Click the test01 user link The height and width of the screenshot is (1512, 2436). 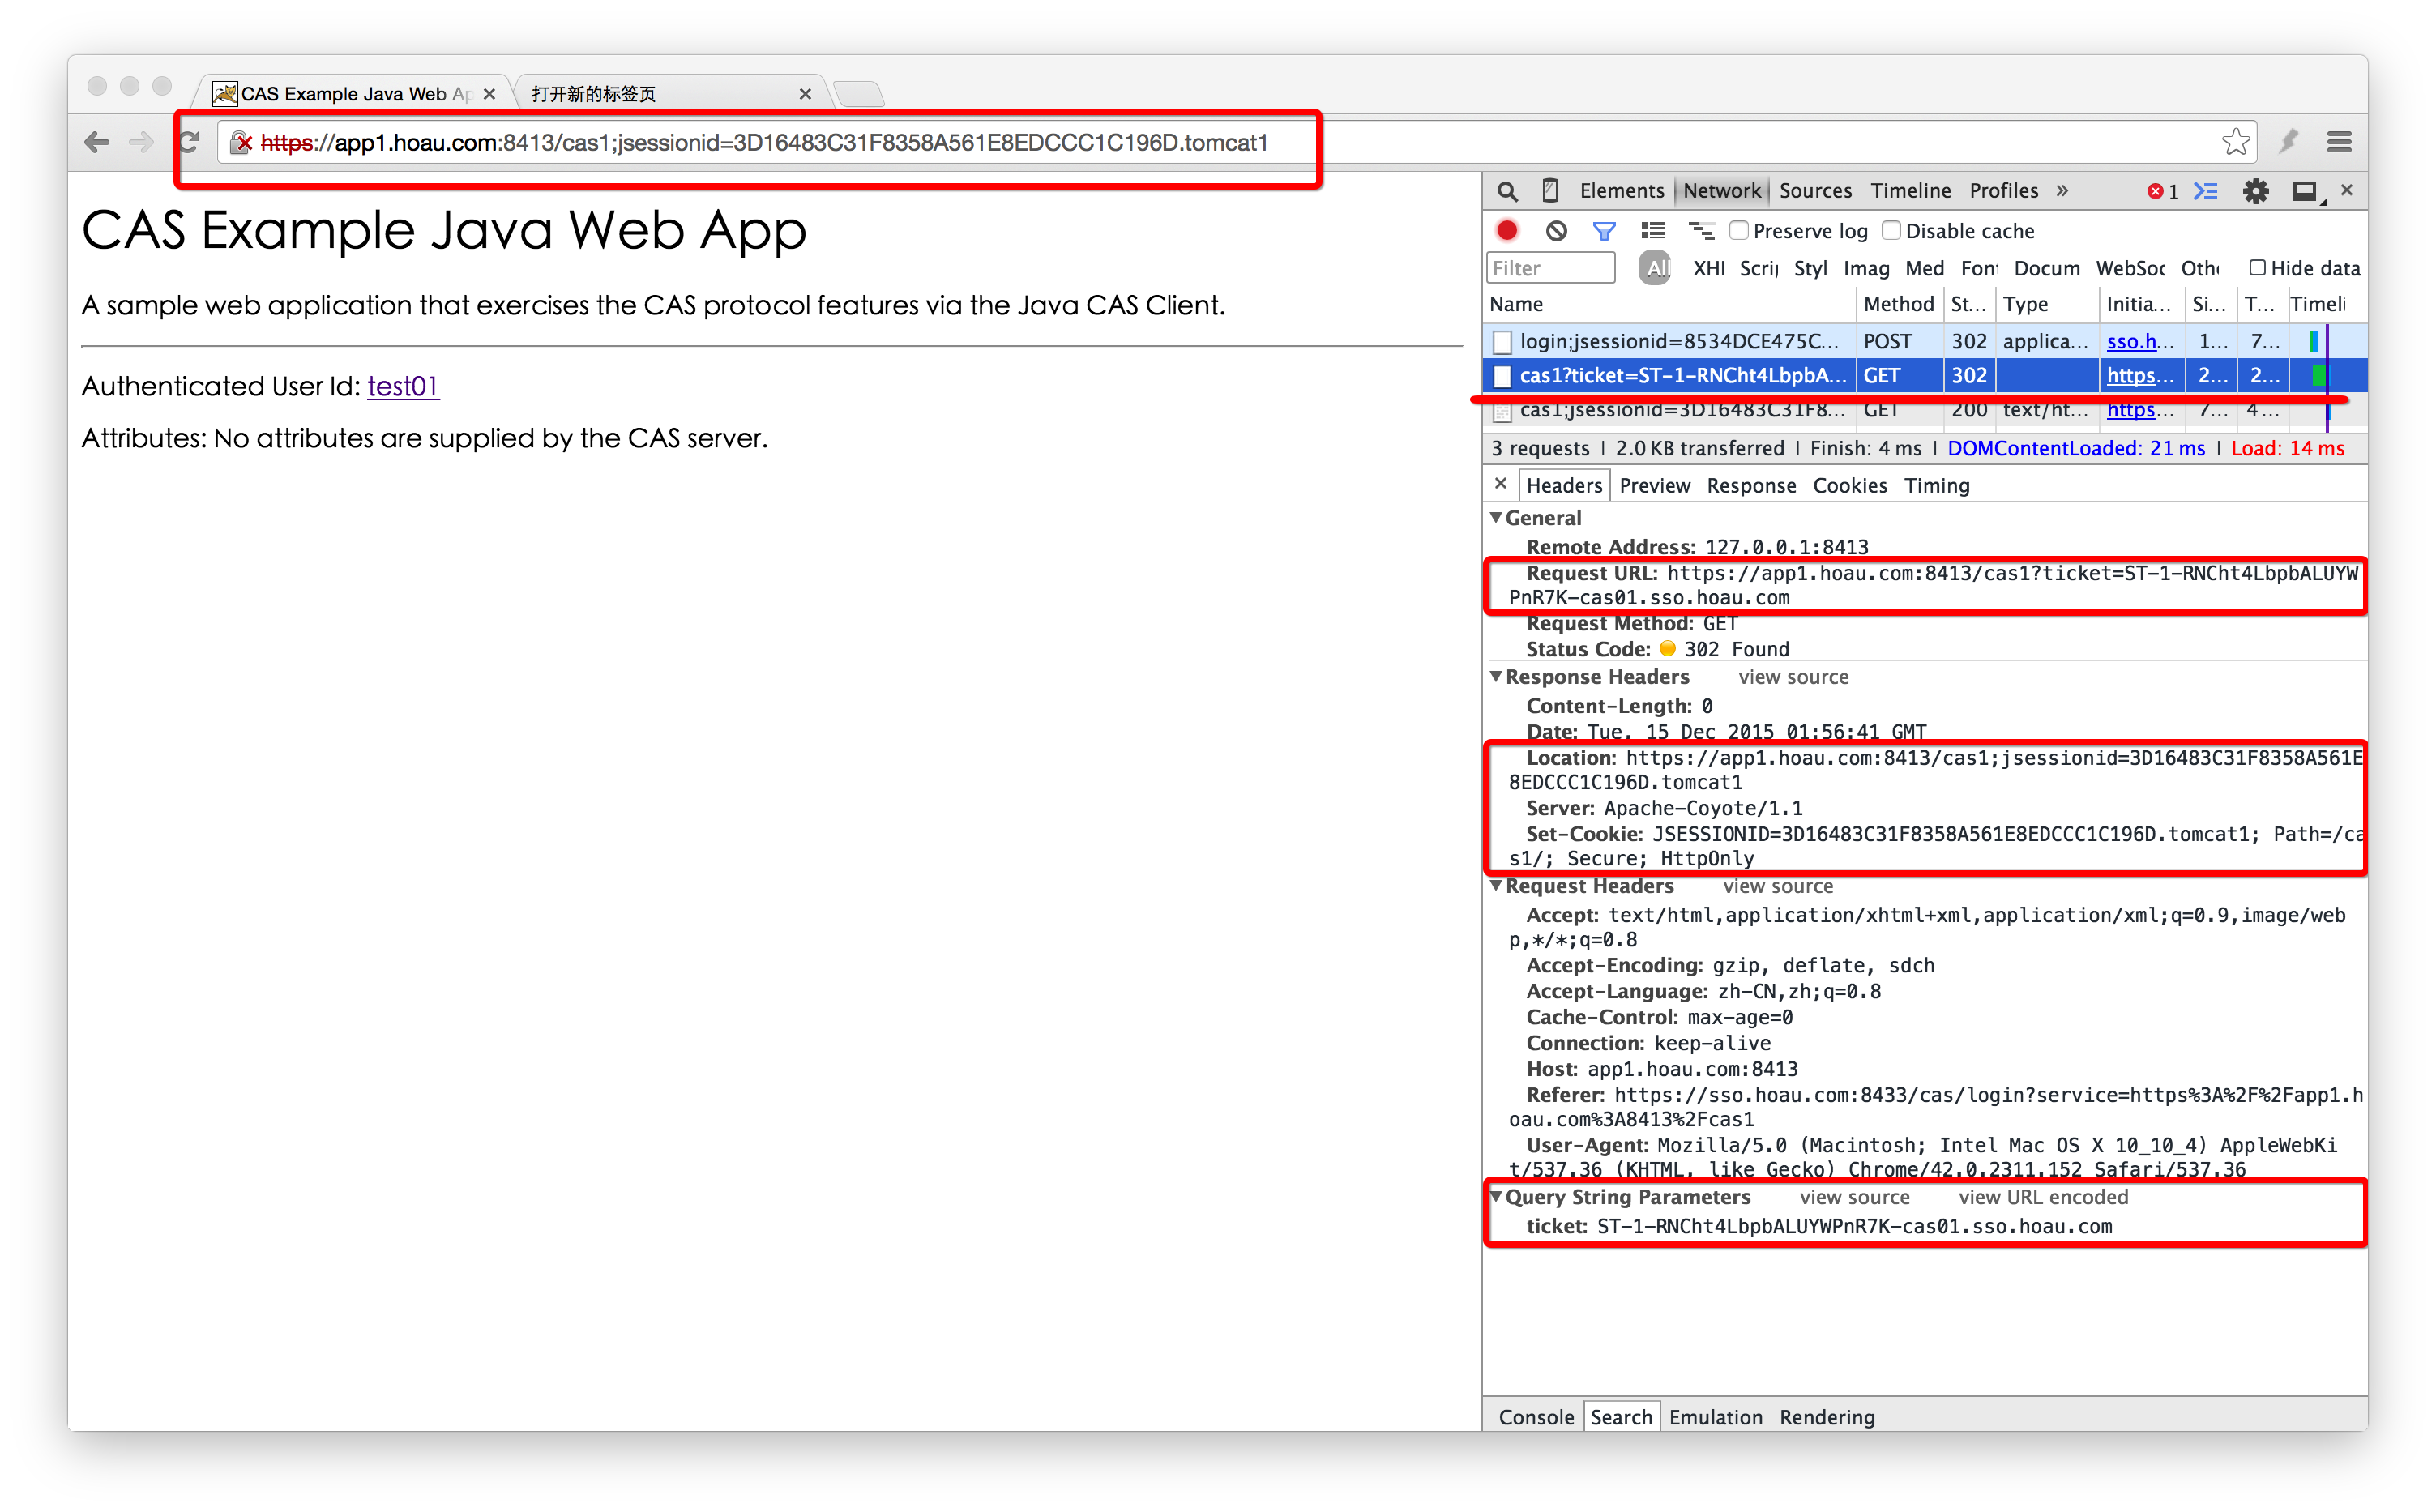pyautogui.click(x=403, y=386)
